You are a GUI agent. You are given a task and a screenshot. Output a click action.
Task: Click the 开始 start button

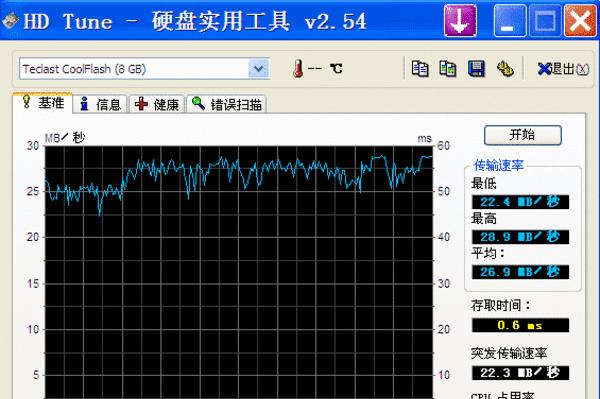523,135
